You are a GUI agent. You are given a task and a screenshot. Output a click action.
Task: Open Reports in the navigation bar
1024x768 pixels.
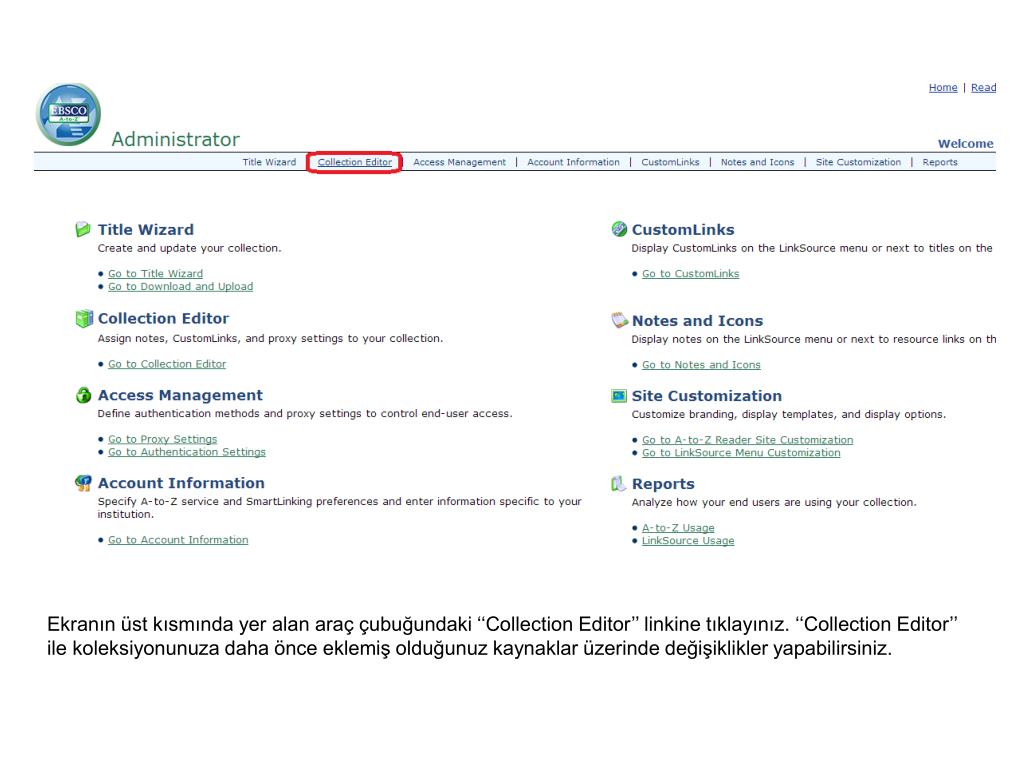(940, 162)
